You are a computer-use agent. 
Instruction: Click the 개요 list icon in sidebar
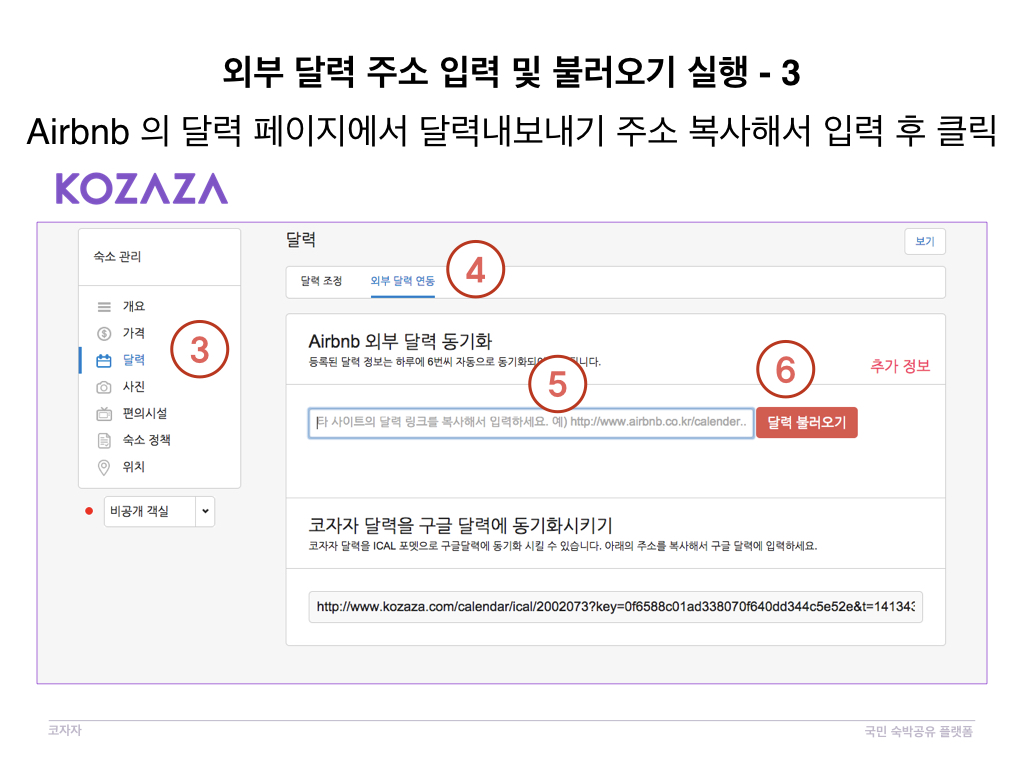click(104, 306)
